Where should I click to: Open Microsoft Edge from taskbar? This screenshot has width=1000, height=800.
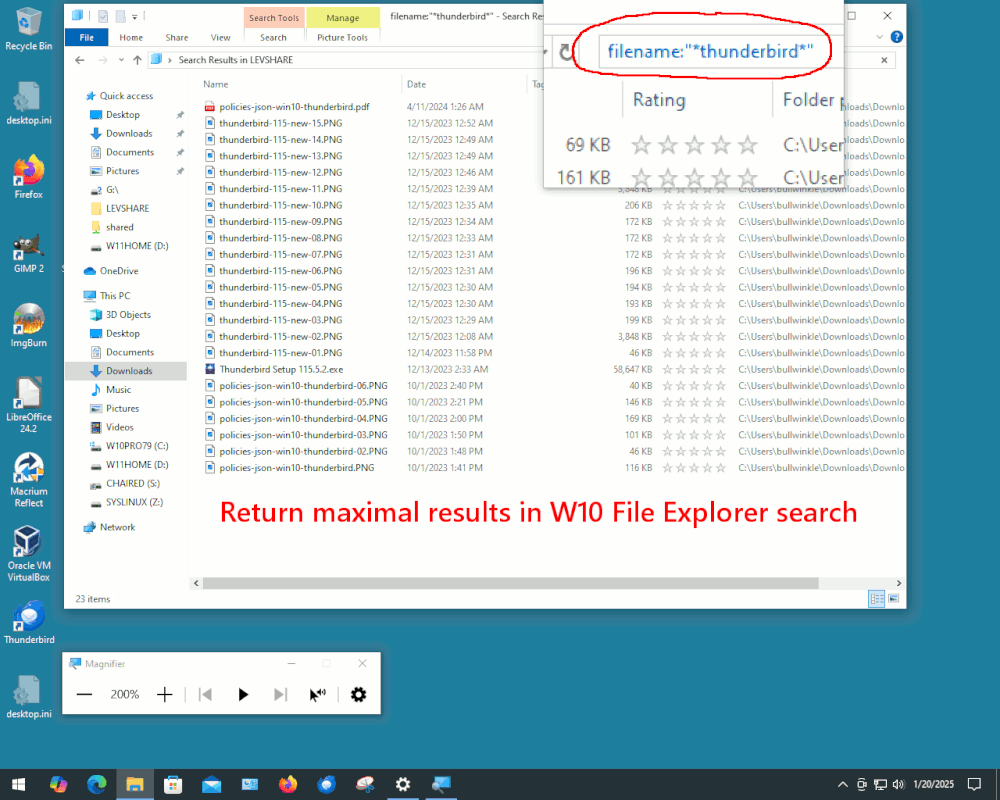click(96, 784)
